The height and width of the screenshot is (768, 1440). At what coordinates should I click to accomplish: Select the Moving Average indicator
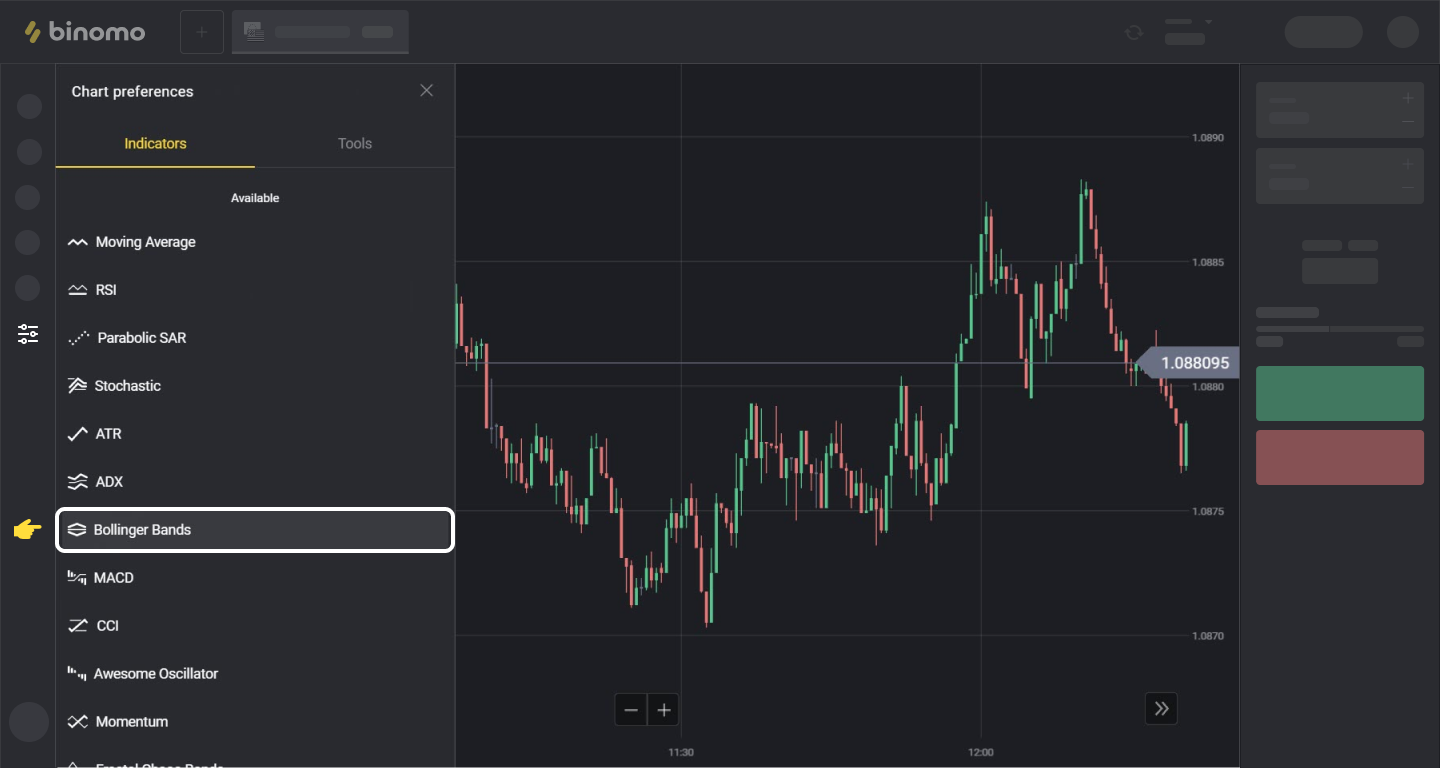point(255,242)
